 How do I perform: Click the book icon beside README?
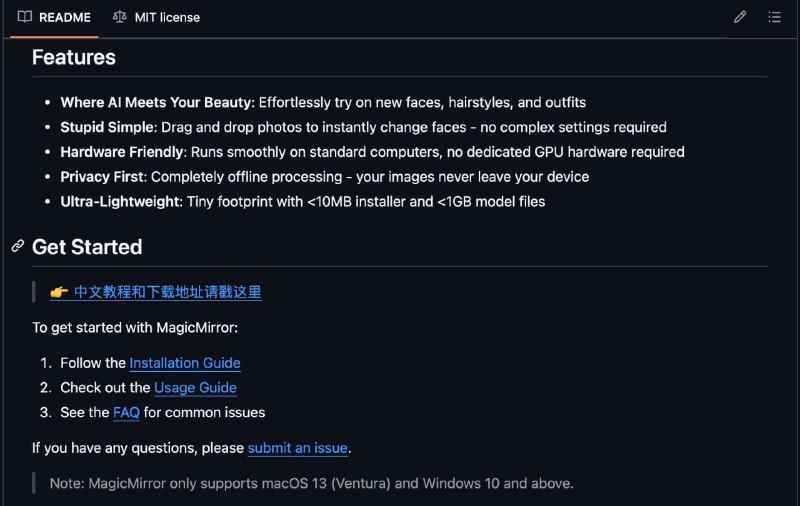coord(24,17)
